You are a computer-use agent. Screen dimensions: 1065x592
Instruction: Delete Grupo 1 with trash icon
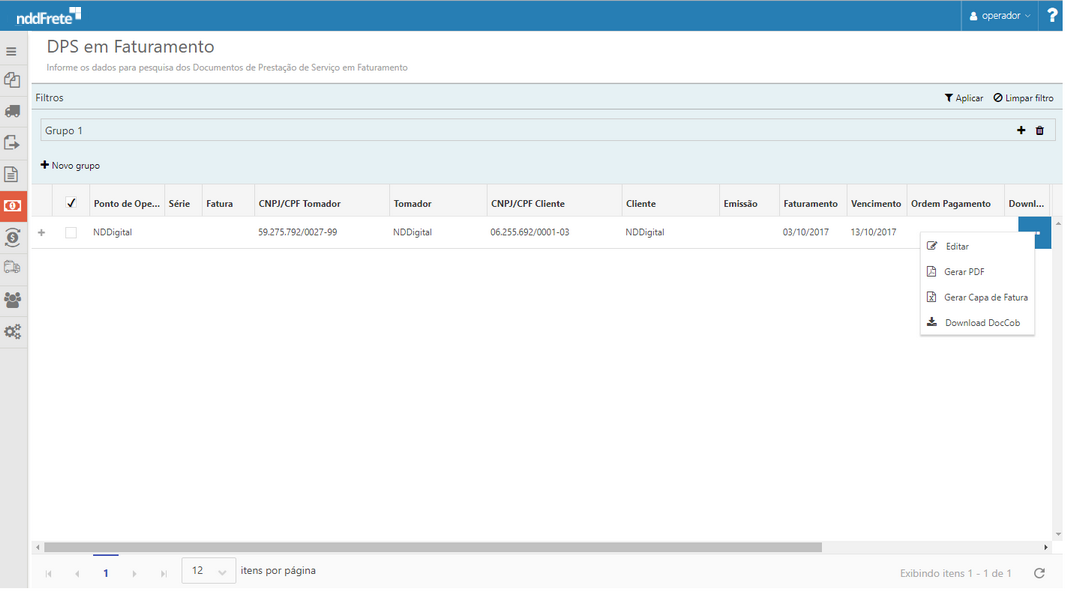pos(1040,130)
